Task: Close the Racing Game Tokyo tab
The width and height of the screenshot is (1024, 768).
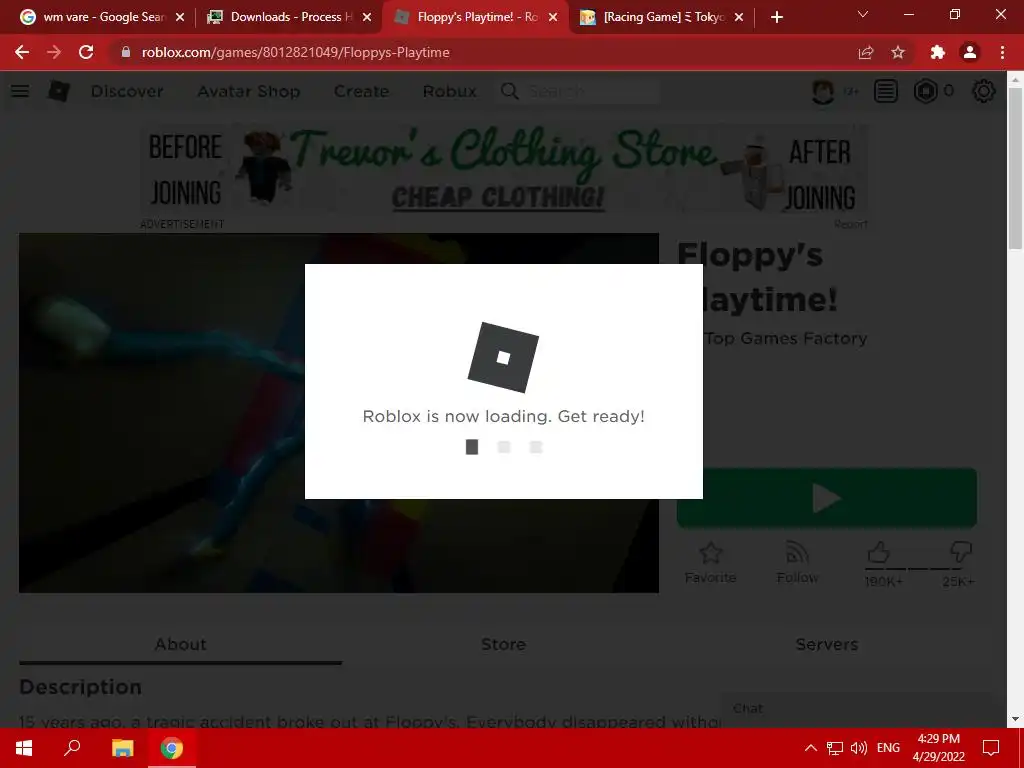Action: 739,17
